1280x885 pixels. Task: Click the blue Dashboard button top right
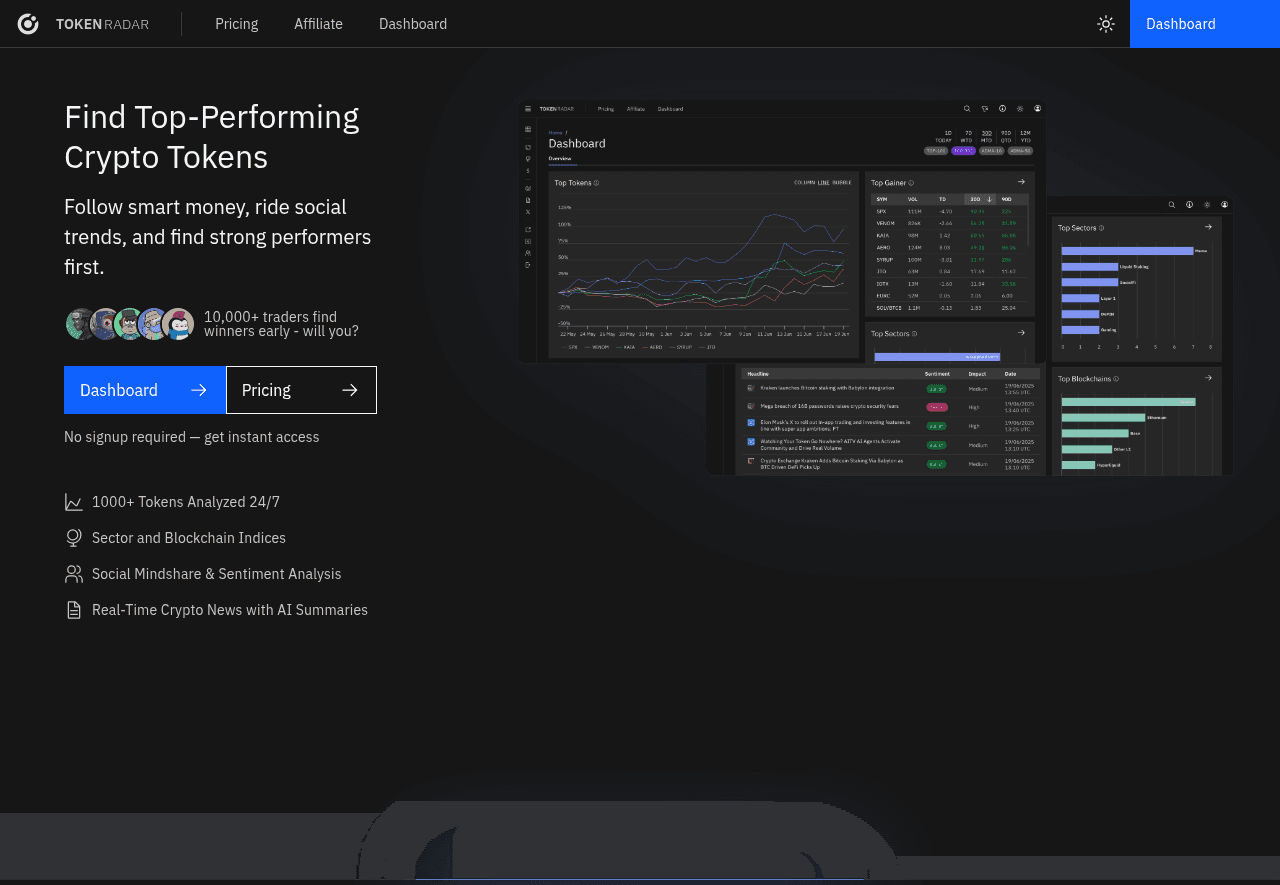pyautogui.click(x=1180, y=23)
